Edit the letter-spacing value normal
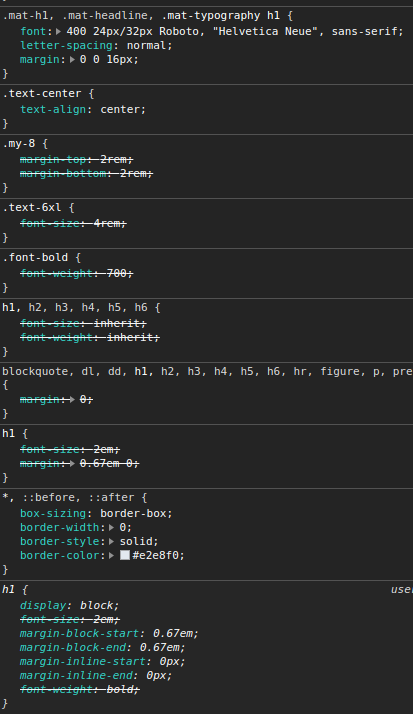Viewport: 413px width, 714px height. coord(146,46)
